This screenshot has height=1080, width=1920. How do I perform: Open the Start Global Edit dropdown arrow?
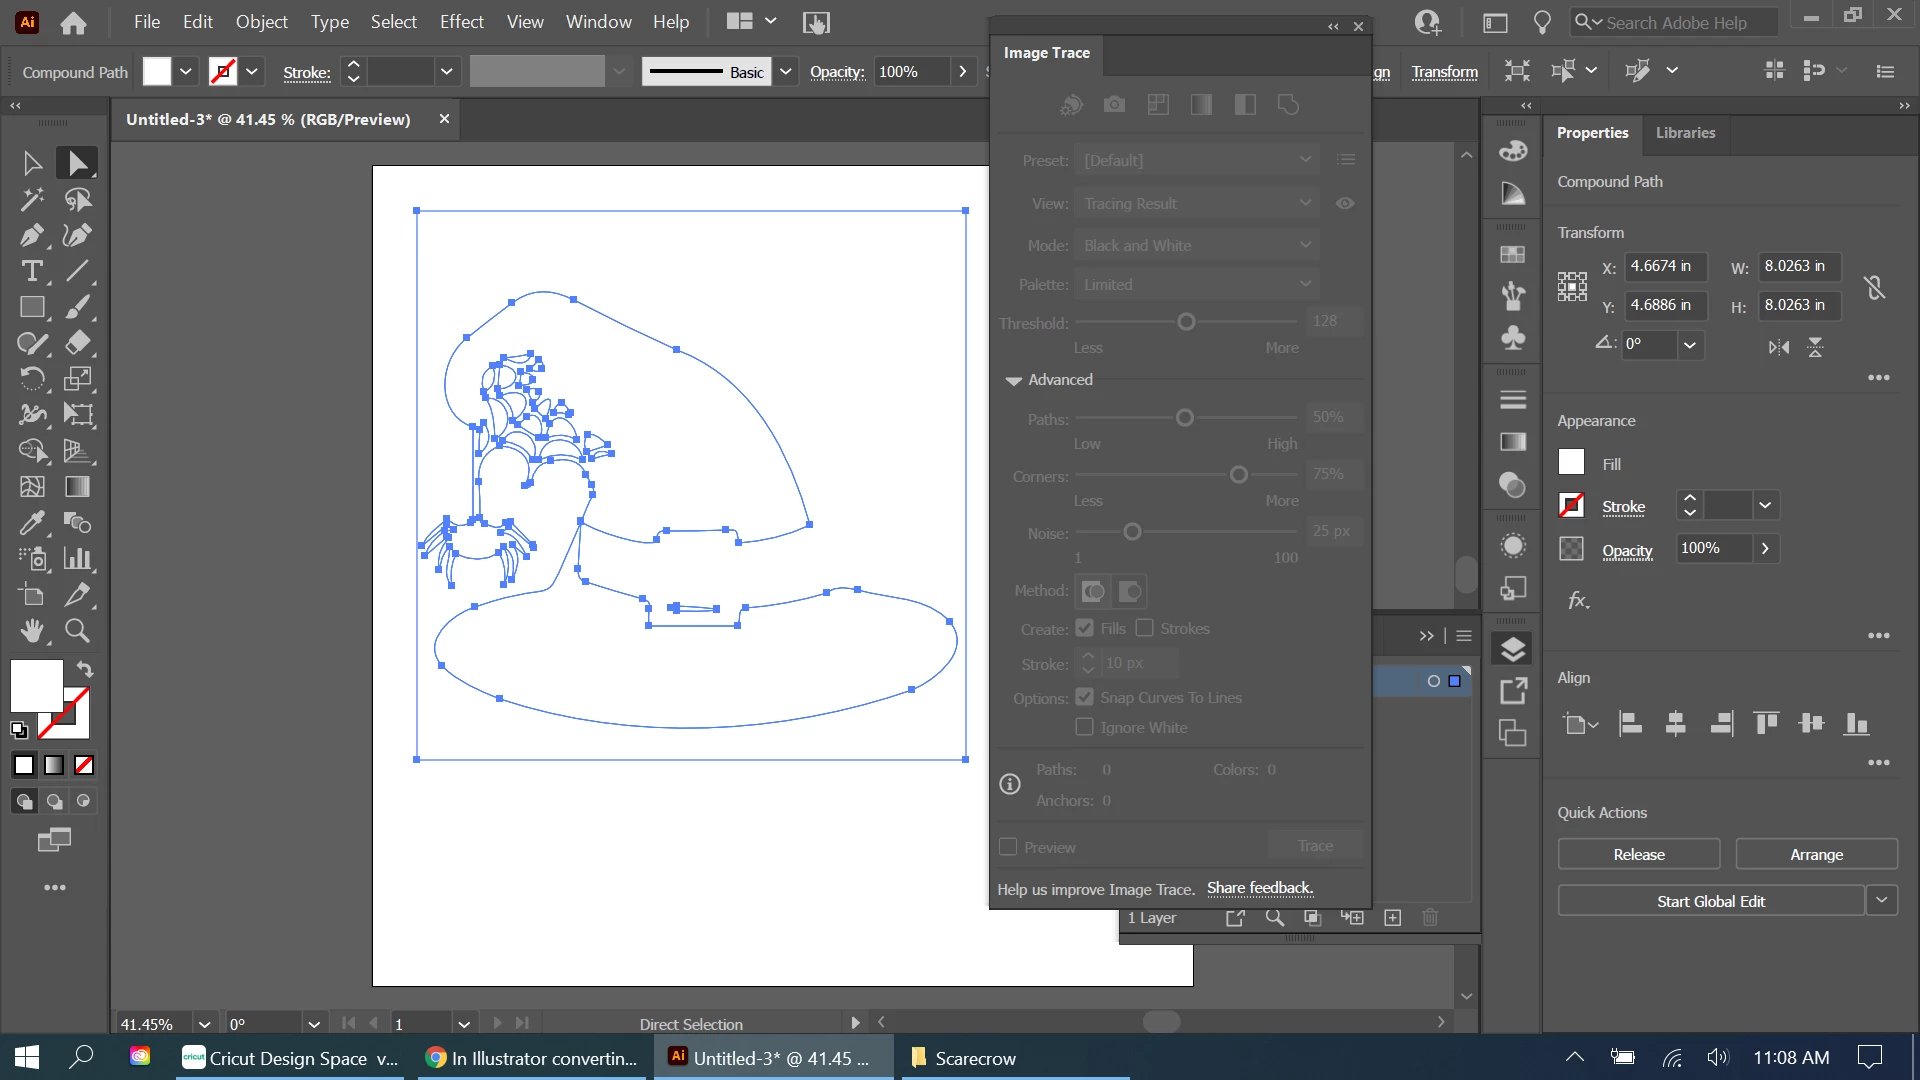tap(1881, 901)
